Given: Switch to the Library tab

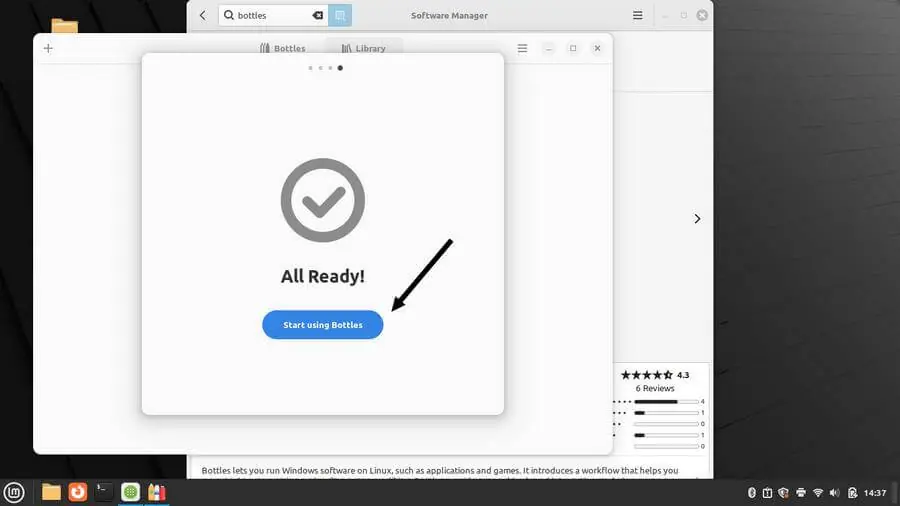Looking at the screenshot, I should [x=364, y=48].
